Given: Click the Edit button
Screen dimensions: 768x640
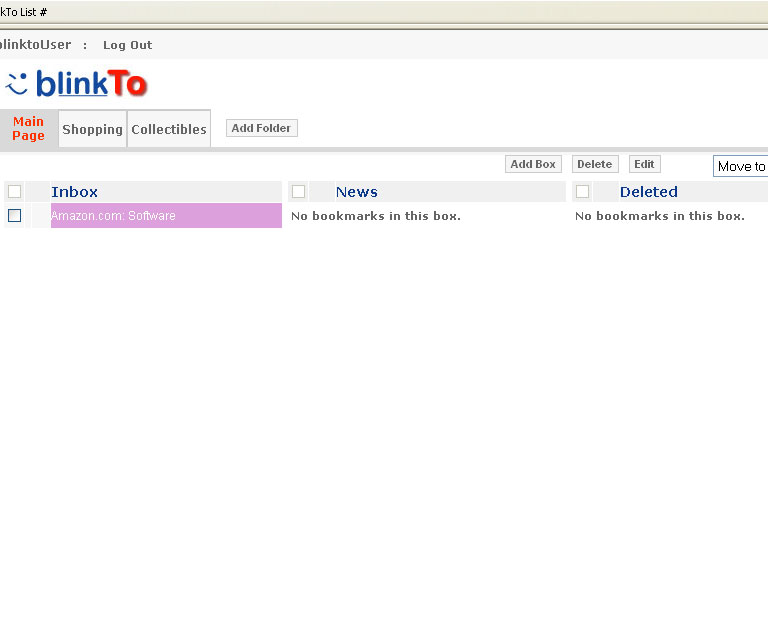Looking at the screenshot, I should [x=644, y=164].
